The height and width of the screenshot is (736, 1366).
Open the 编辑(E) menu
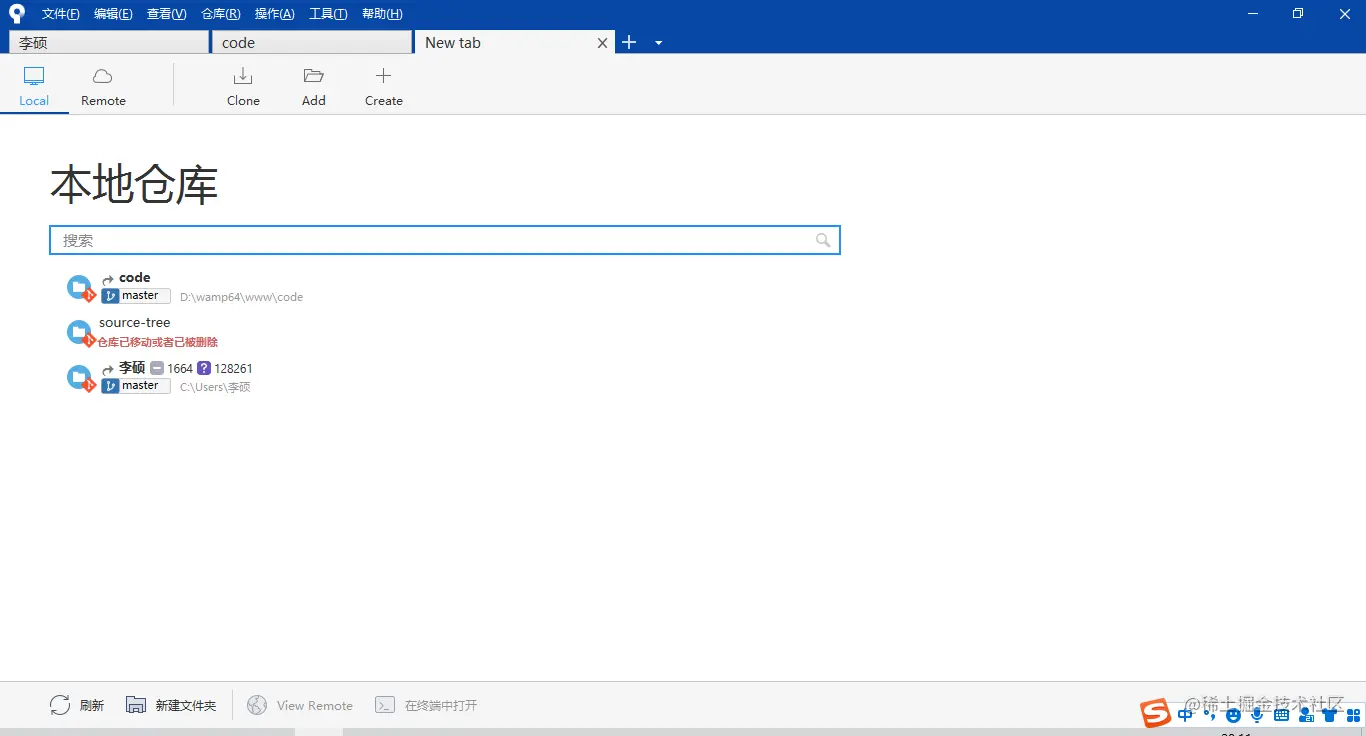pos(113,14)
